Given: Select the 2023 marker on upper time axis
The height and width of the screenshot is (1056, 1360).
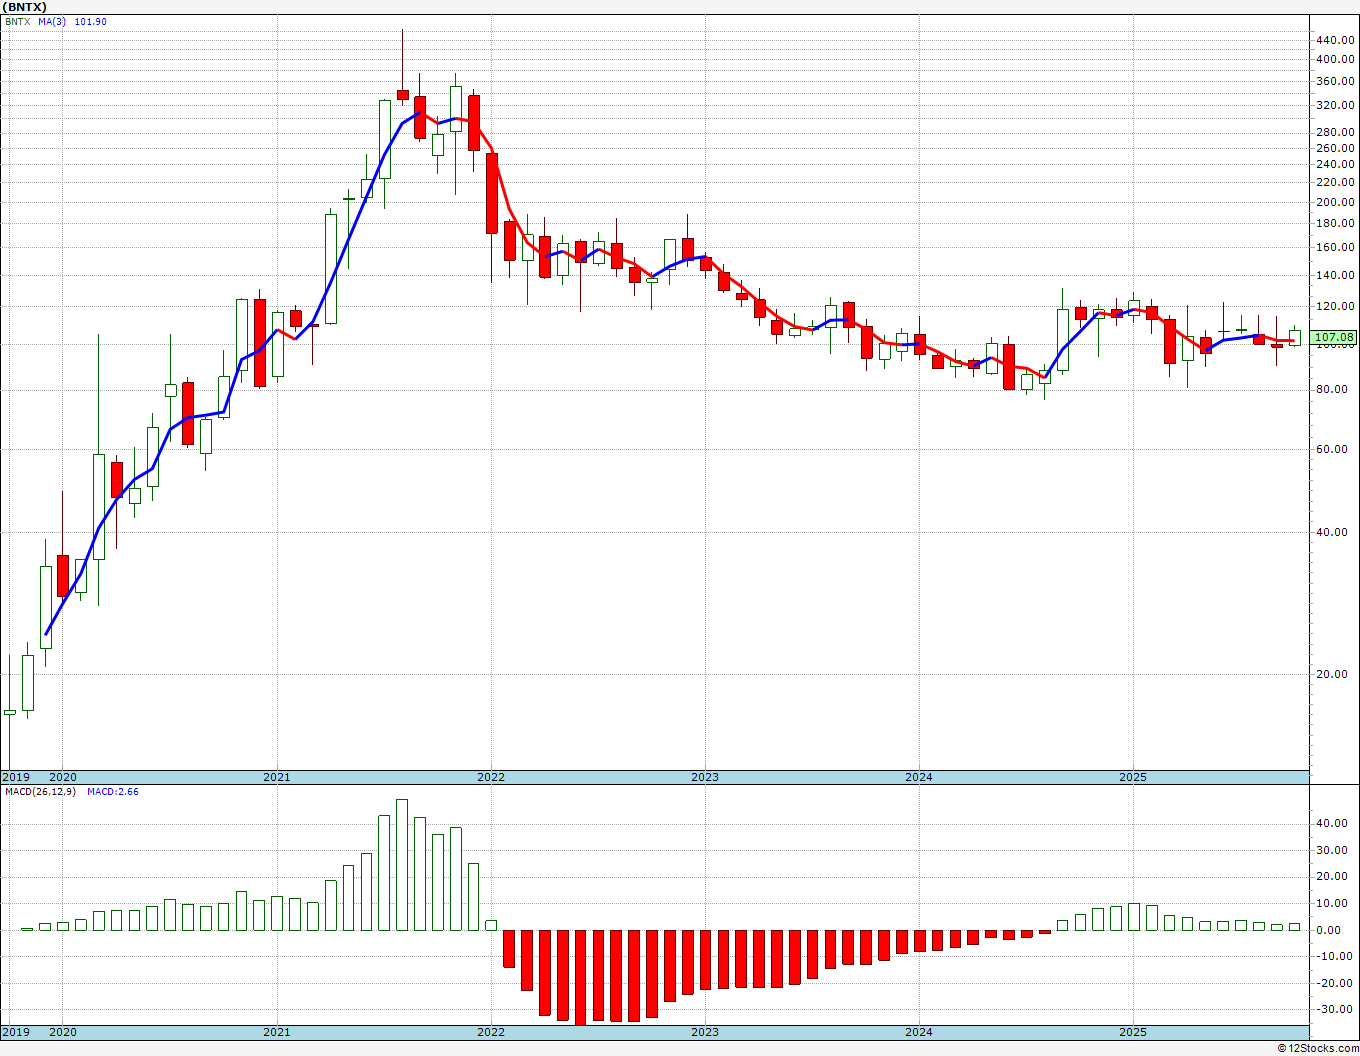Looking at the screenshot, I should (705, 777).
